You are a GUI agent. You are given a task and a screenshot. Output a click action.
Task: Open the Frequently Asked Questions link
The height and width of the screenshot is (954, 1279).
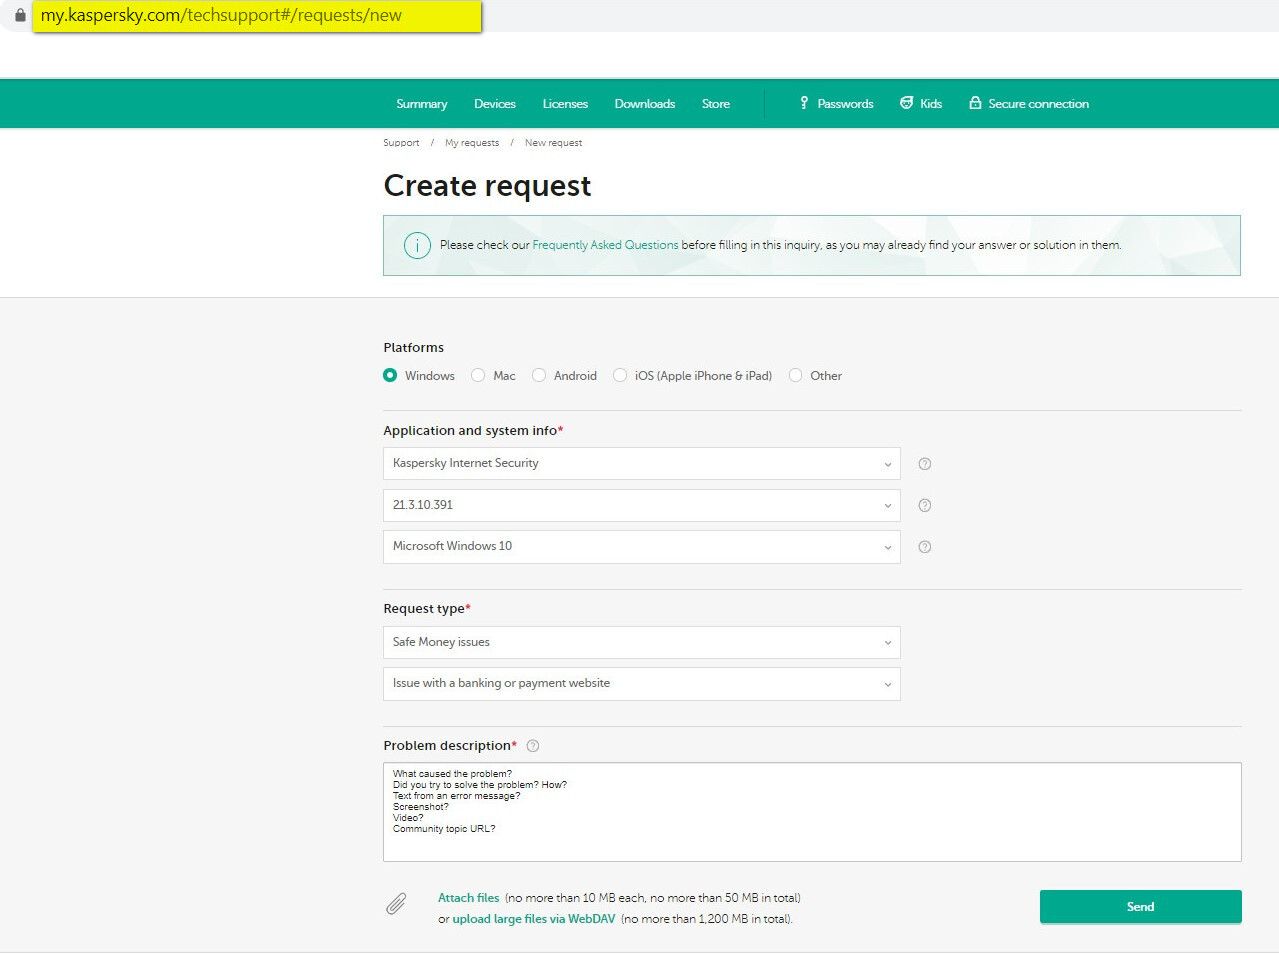[605, 245]
